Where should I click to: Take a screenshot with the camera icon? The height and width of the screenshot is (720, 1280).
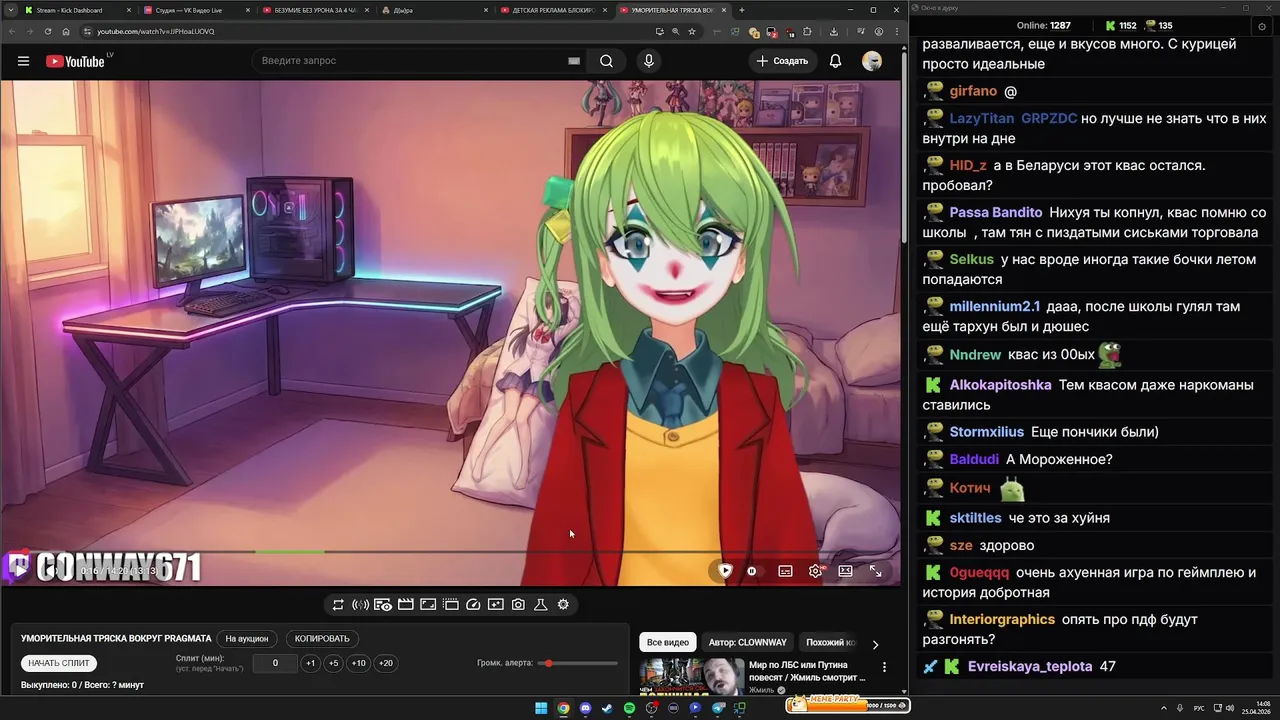click(x=518, y=605)
